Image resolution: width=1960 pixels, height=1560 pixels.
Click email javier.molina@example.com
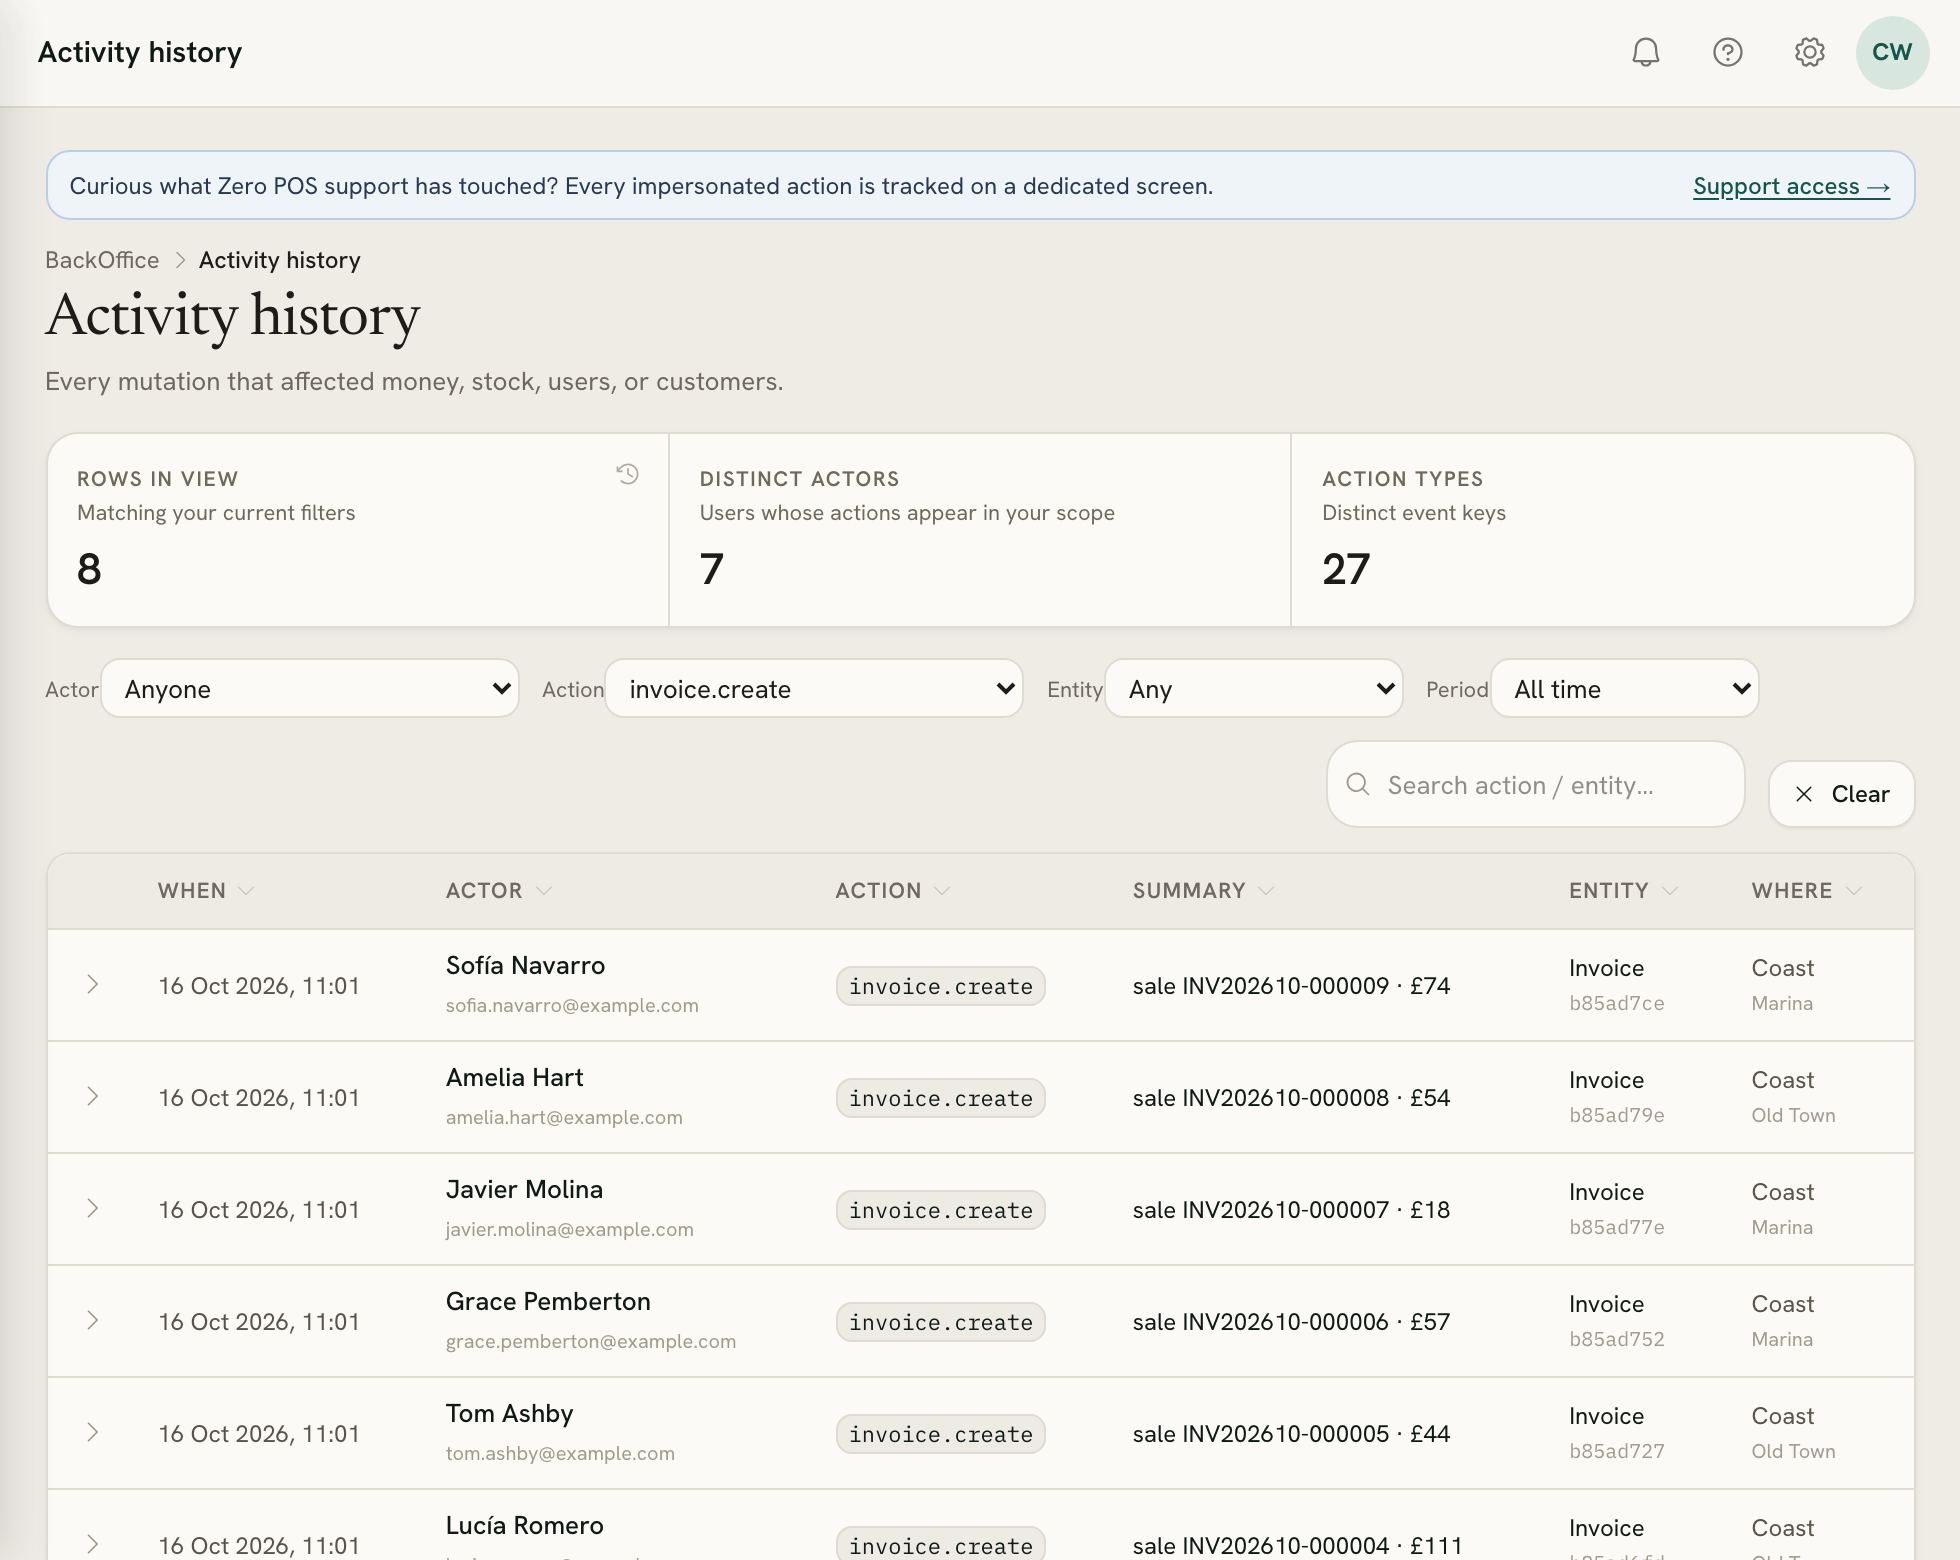click(569, 1229)
